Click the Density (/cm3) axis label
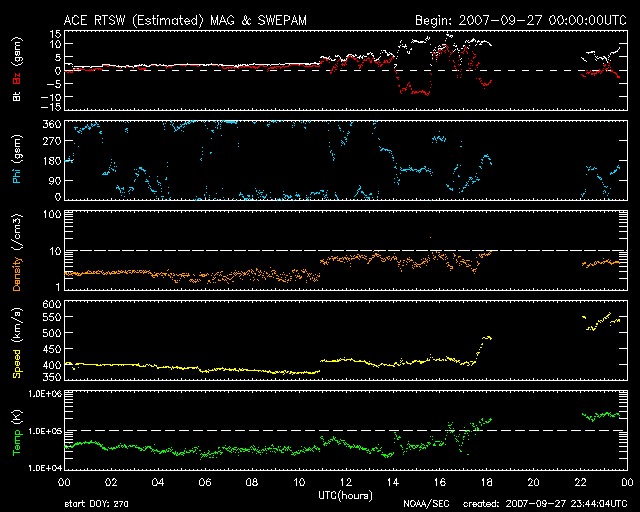 click(x=17, y=252)
